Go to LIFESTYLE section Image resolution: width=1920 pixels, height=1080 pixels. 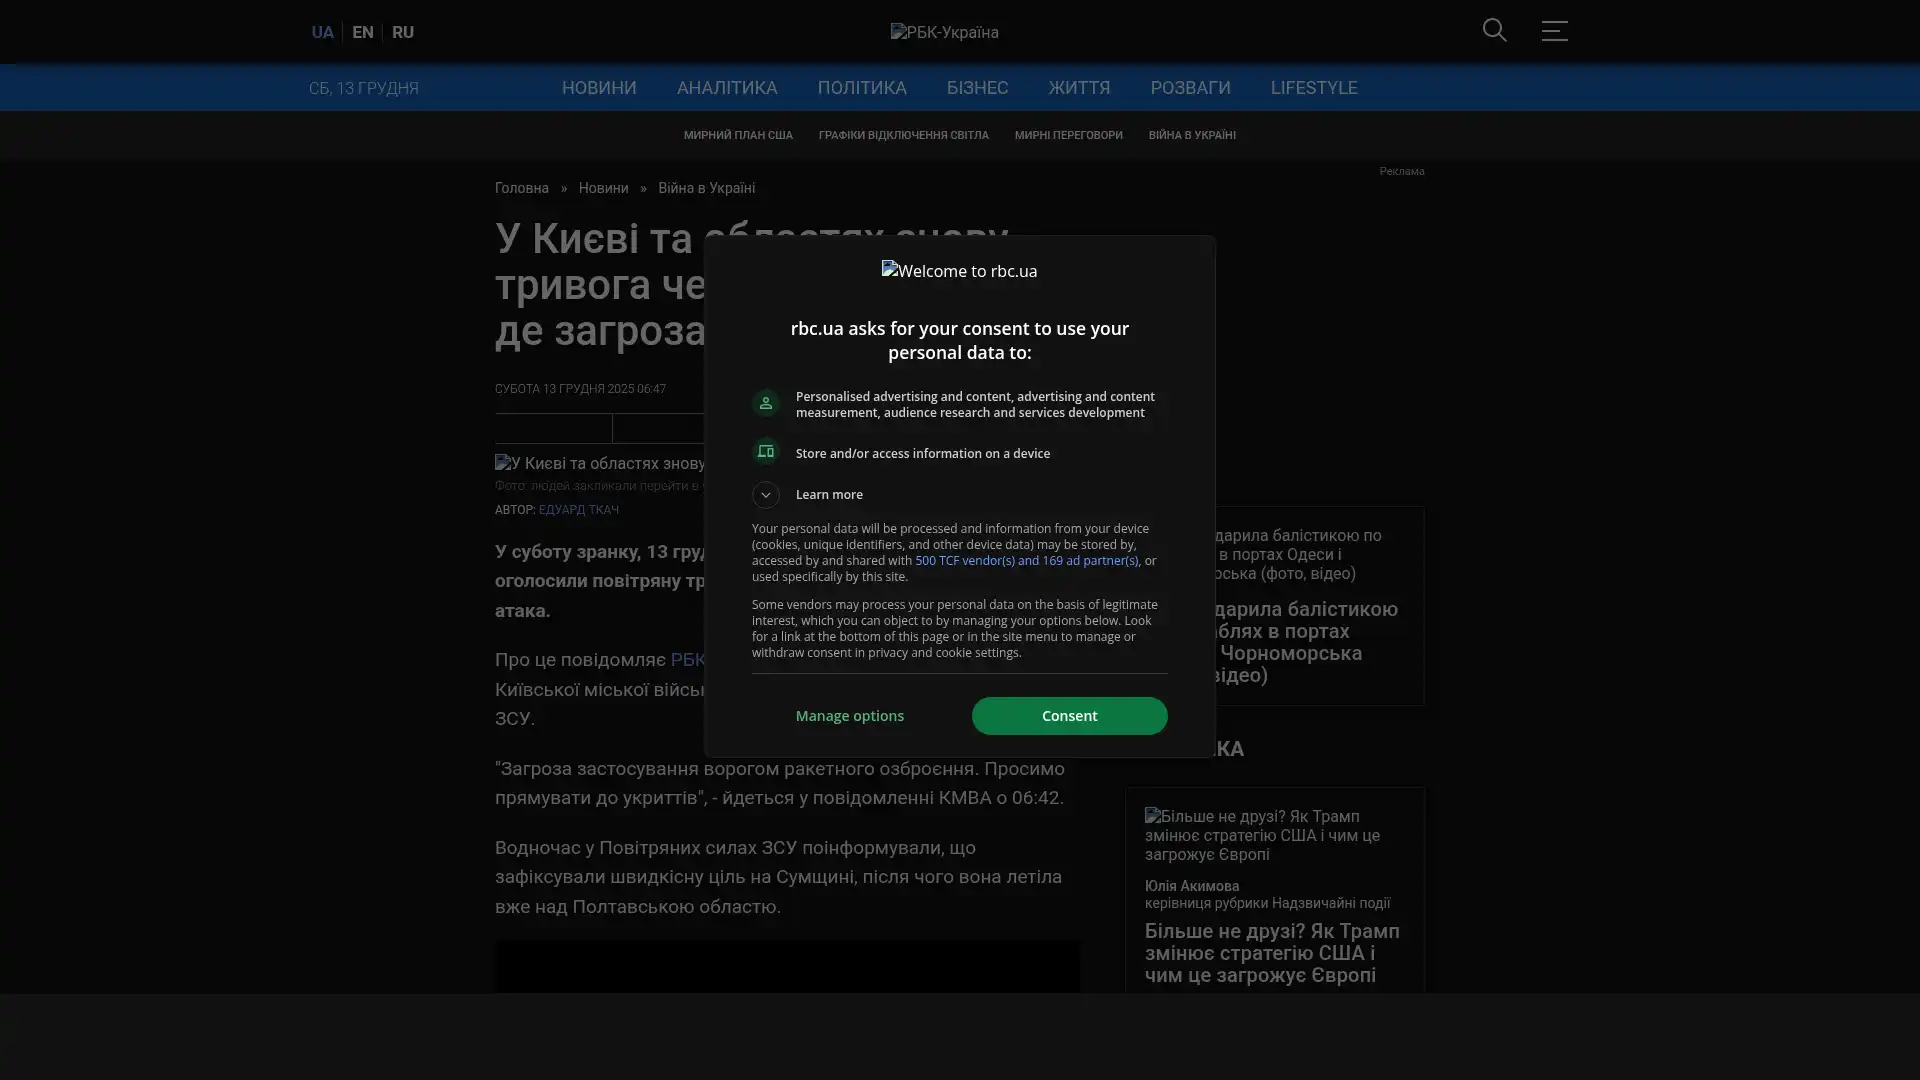coord(1313,88)
